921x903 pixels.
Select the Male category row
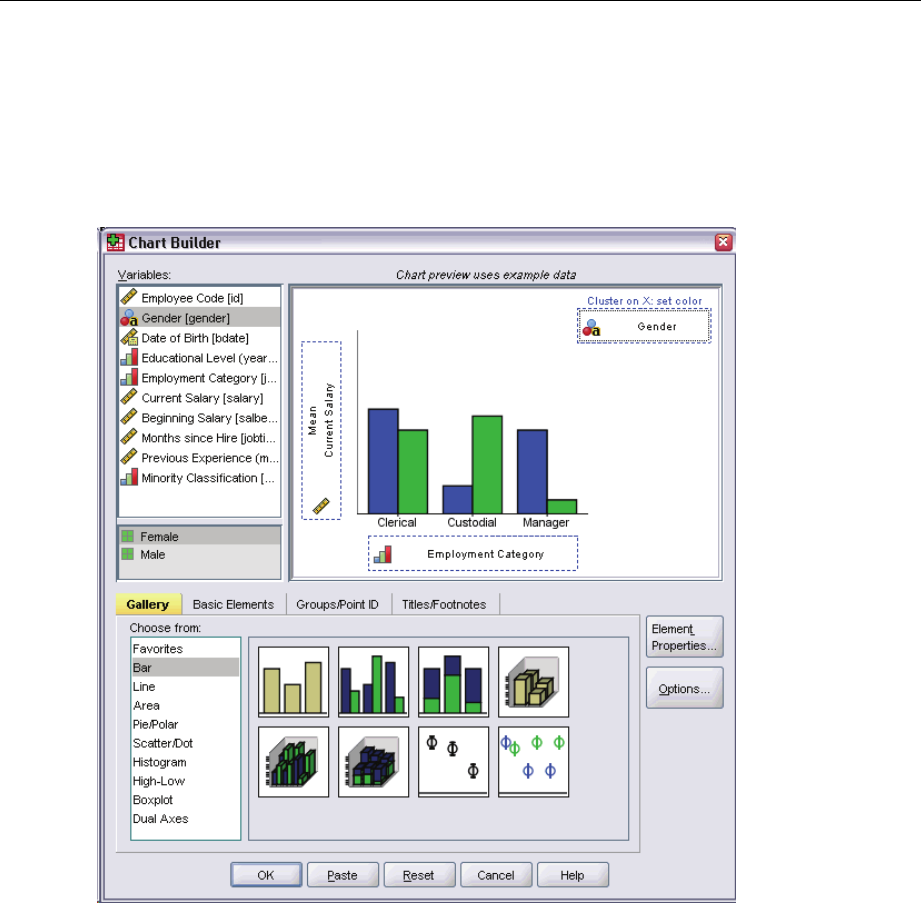click(x=200, y=554)
